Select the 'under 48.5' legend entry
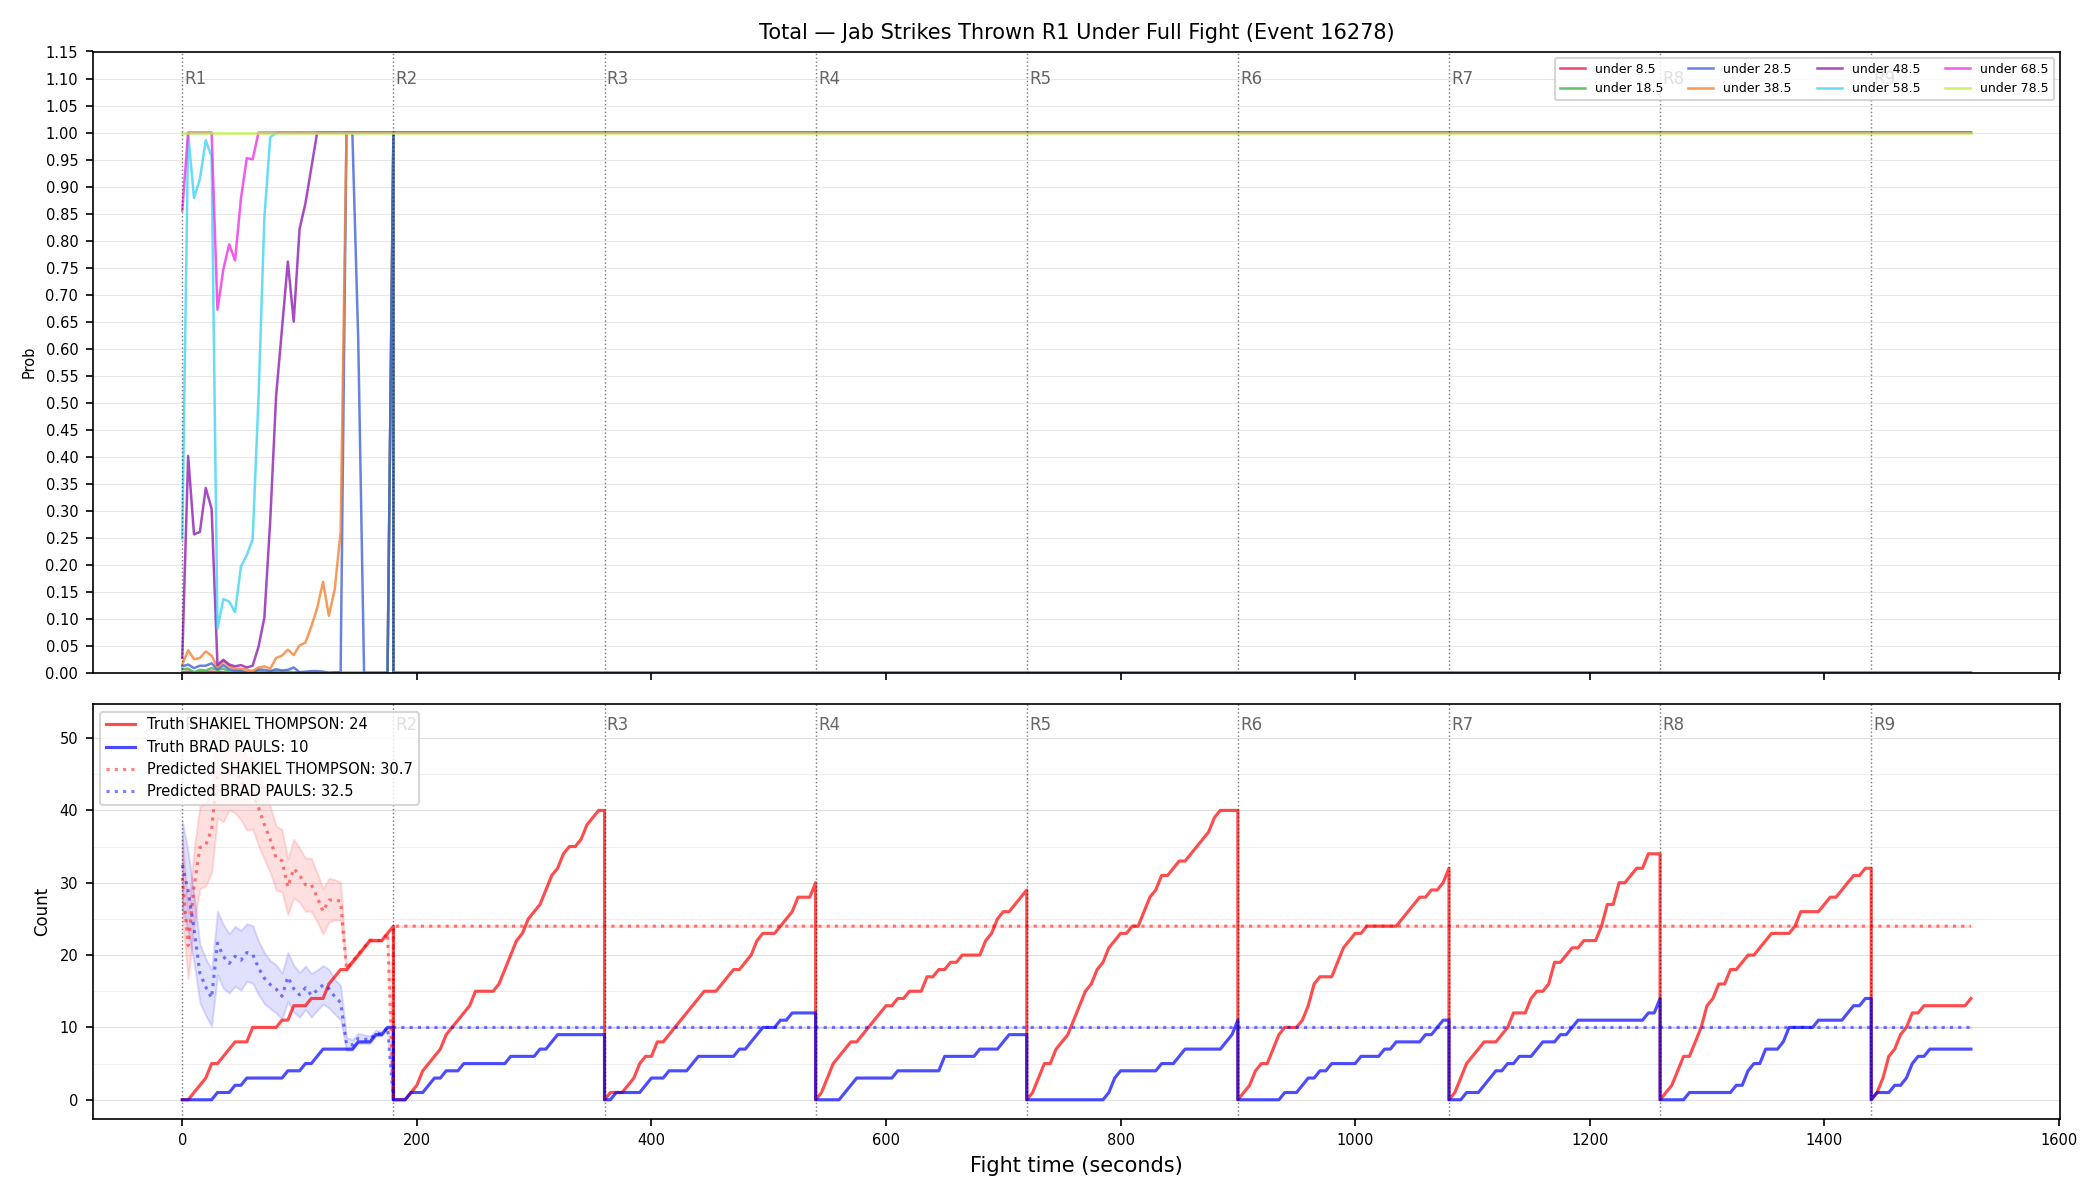Viewport: 2100px width, 1200px height. tap(1868, 69)
